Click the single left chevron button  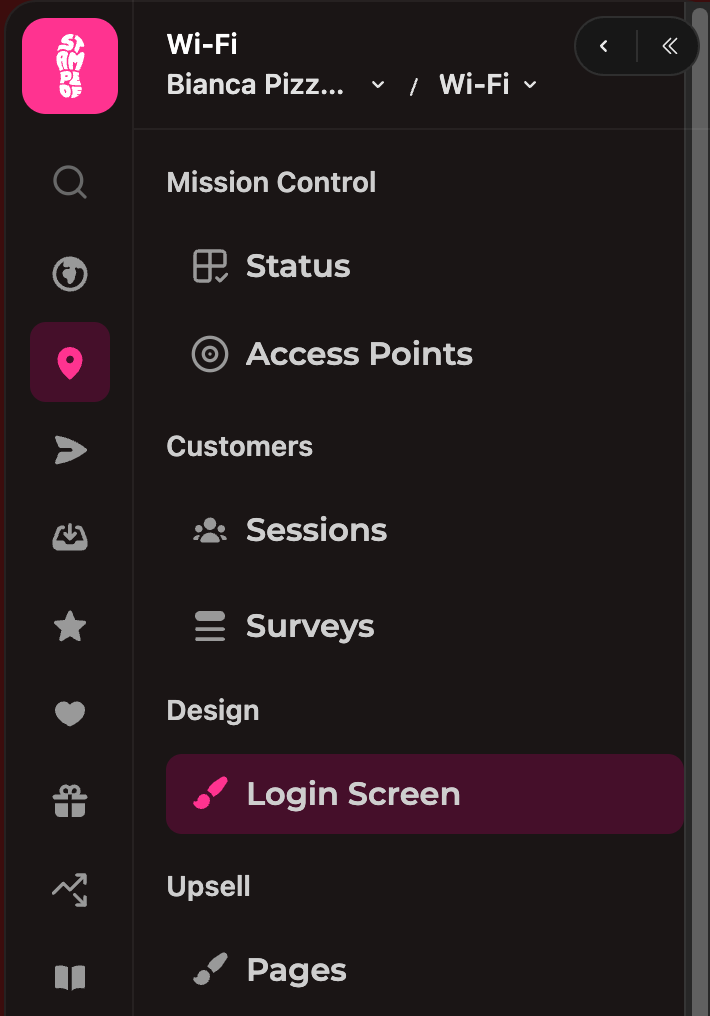coord(604,46)
